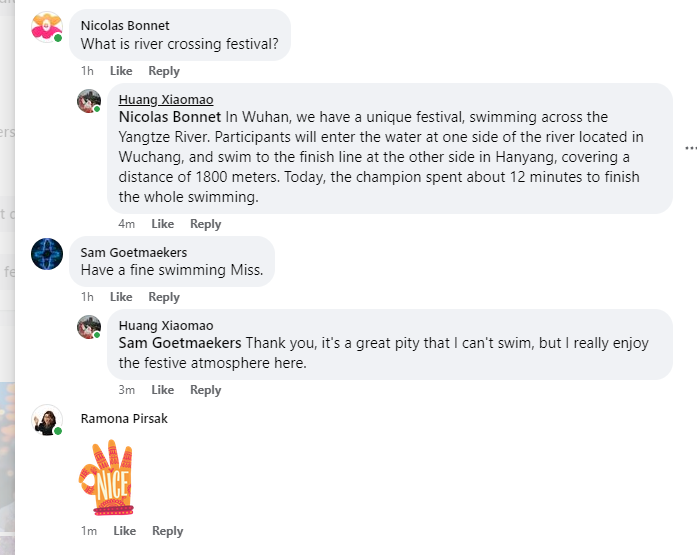Open Ramona Pirsak's name link
Viewport: 697px width, 555px height.
[x=124, y=418]
